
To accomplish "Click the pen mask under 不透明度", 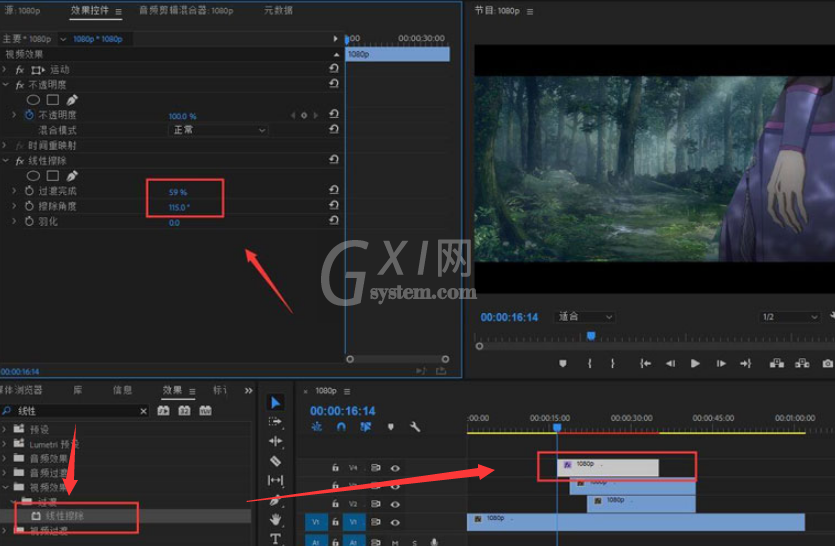I will coord(72,100).
